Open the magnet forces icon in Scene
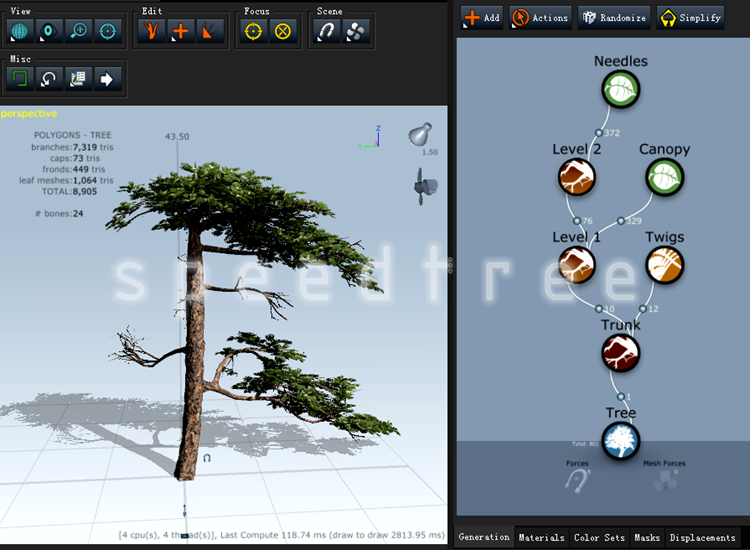750x550 pixels. click(x=327, y=31)
